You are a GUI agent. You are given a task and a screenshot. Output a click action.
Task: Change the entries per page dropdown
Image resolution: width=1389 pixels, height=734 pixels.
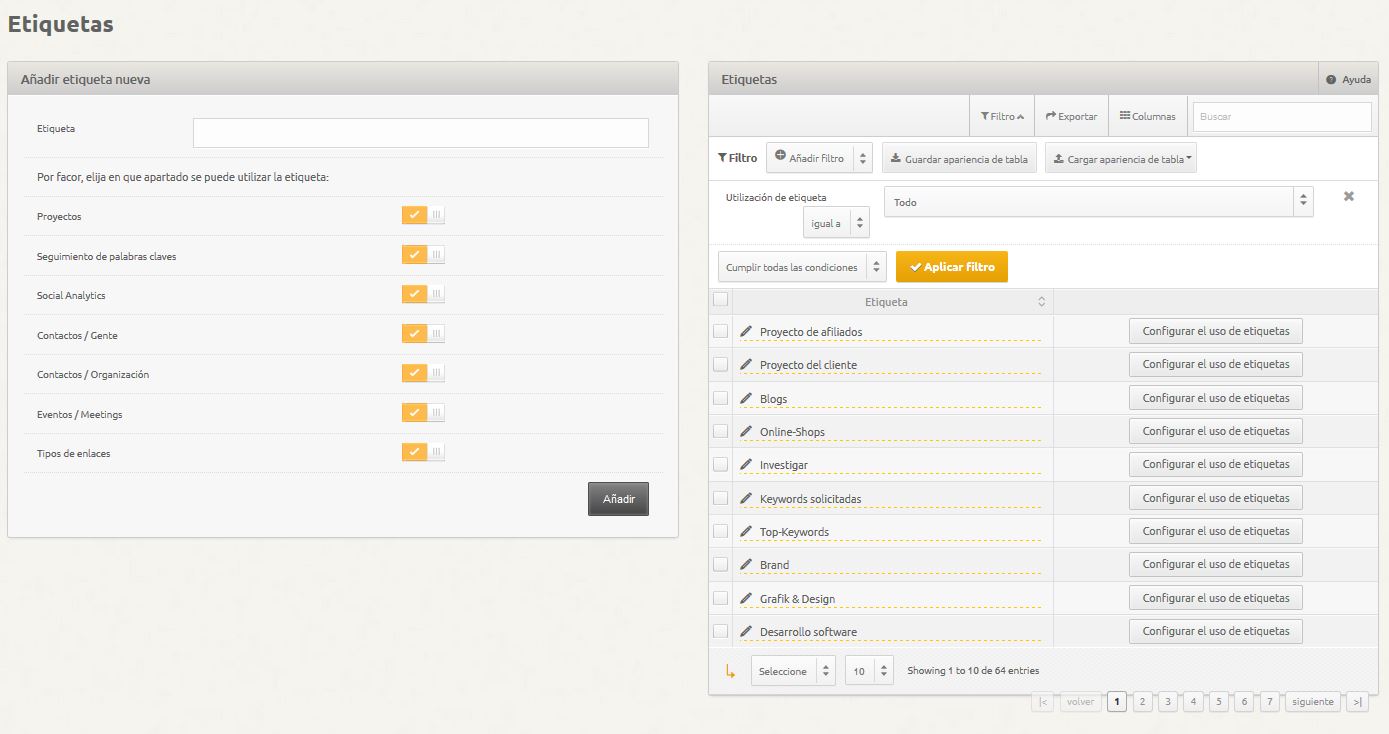pyautogui.click(x=869, y=671)
